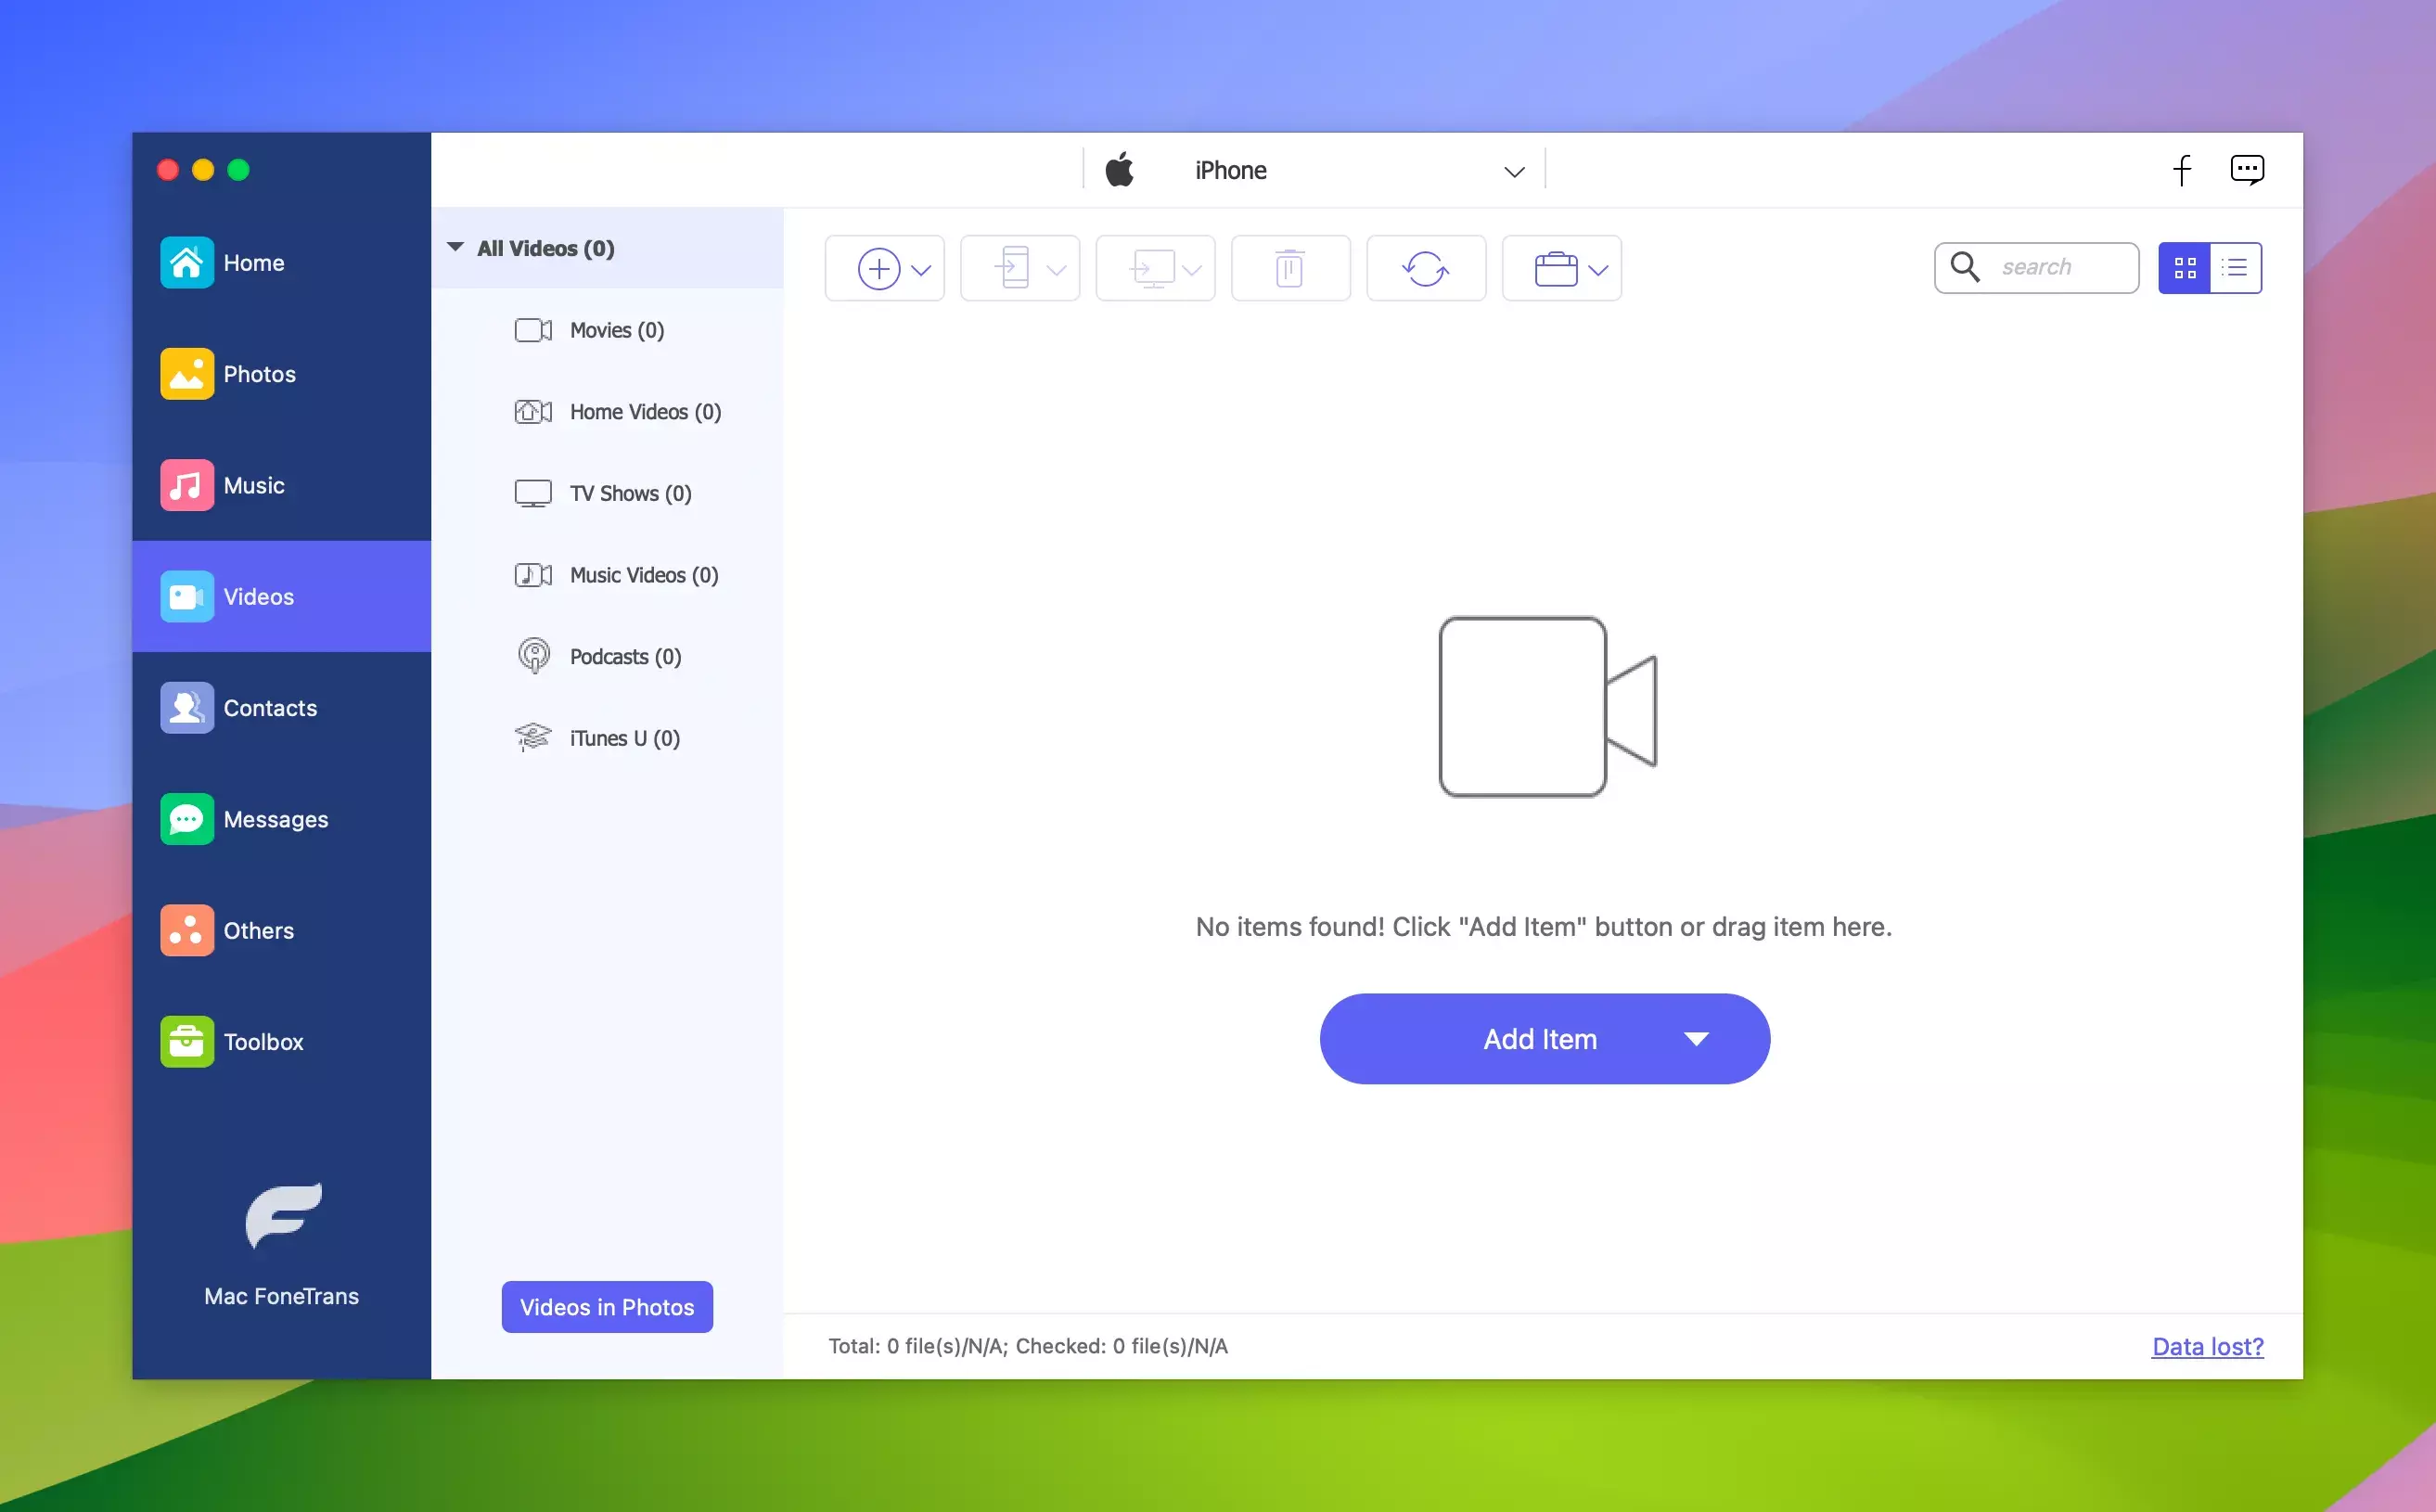Select Music Videos category
Image resolution: width=2436 pixels, height=1512 pixels.
(643, 575)
